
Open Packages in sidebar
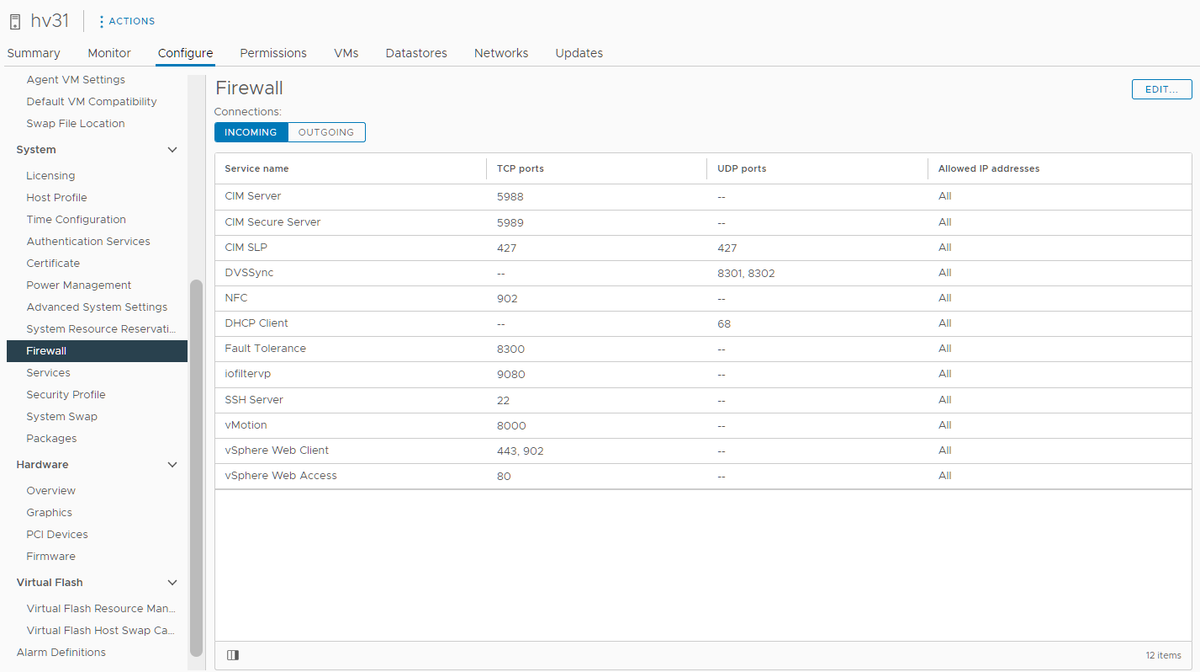pos(52,439)
